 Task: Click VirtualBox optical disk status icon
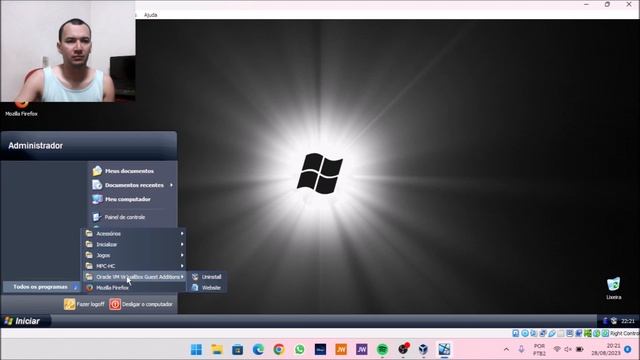[525, 333]
